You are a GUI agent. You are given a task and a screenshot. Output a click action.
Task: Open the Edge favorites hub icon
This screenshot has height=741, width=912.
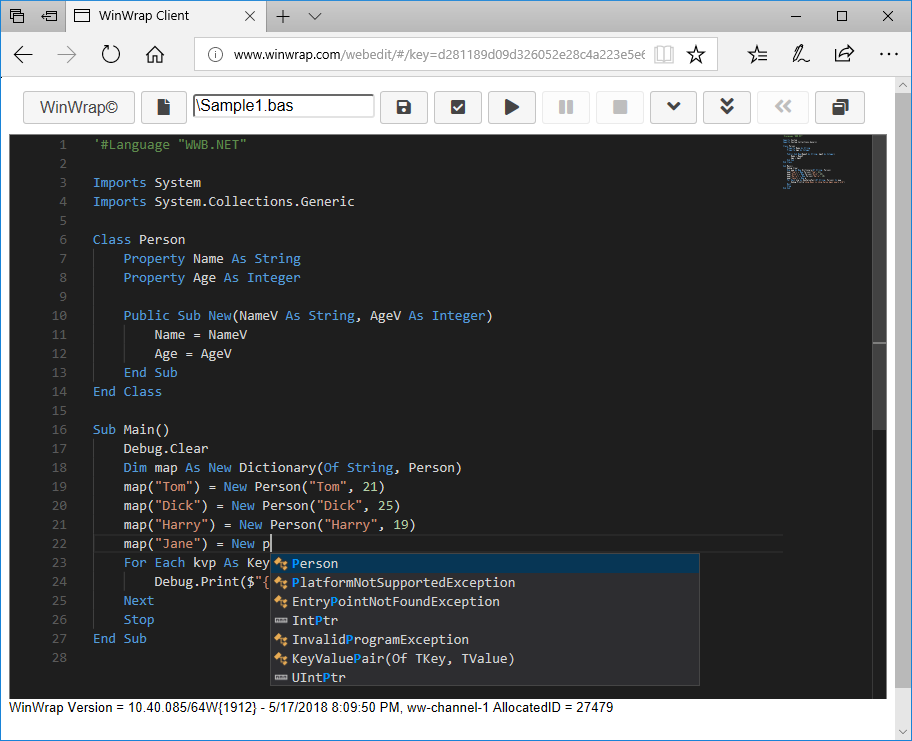pos(758,55)
